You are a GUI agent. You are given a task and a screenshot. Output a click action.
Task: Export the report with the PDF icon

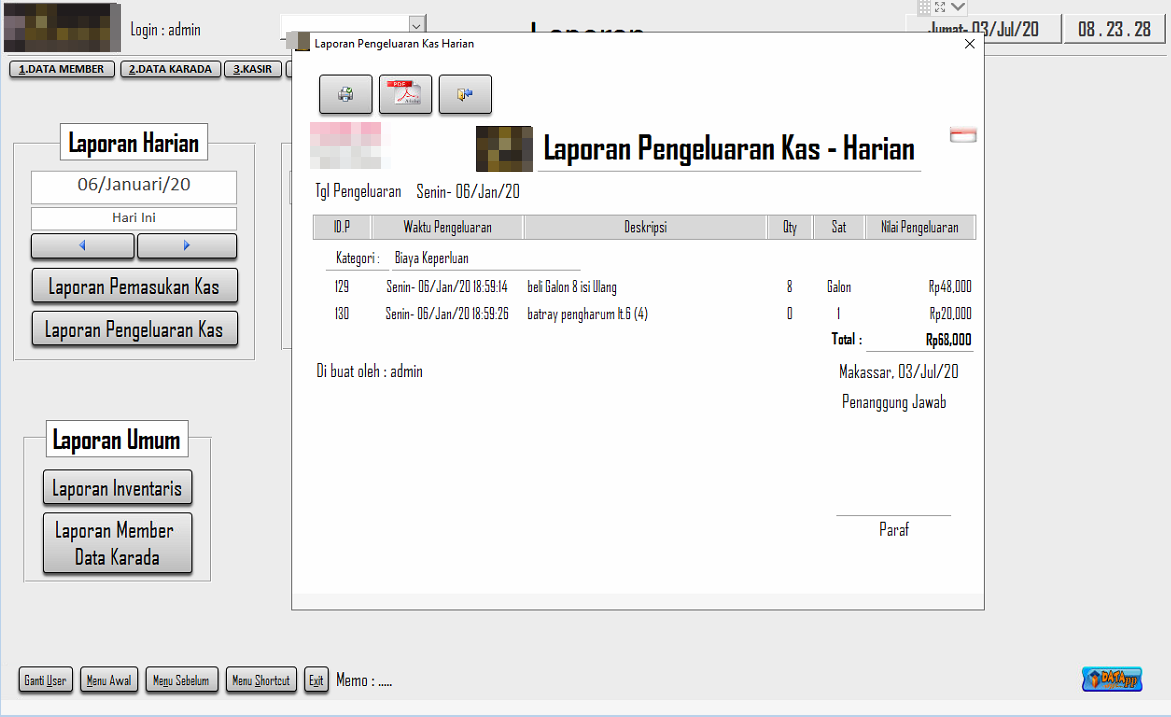coord(405,95)
